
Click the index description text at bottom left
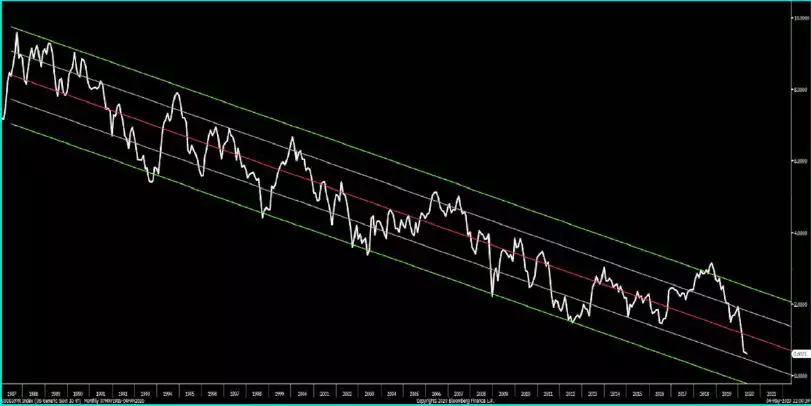click(x=72, y=401)
